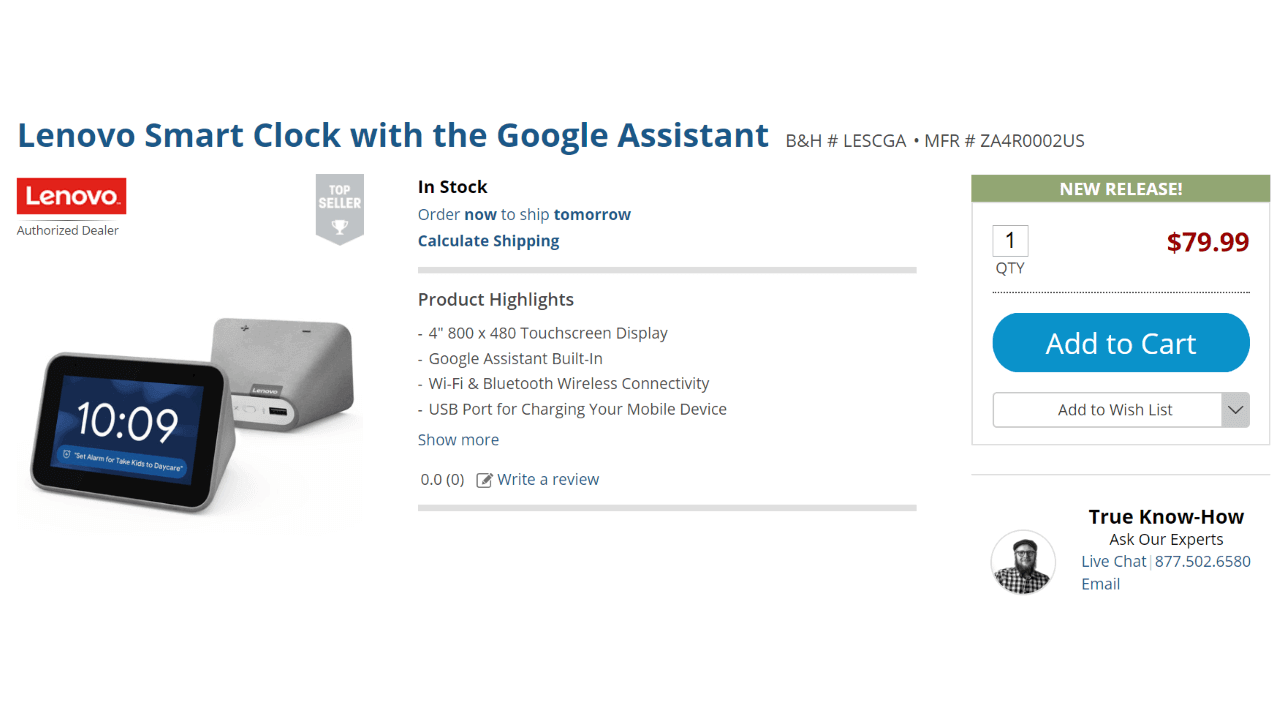
Task: Expand the Add to Wish List dropdown arrow
Action: tap(1236, 410)
